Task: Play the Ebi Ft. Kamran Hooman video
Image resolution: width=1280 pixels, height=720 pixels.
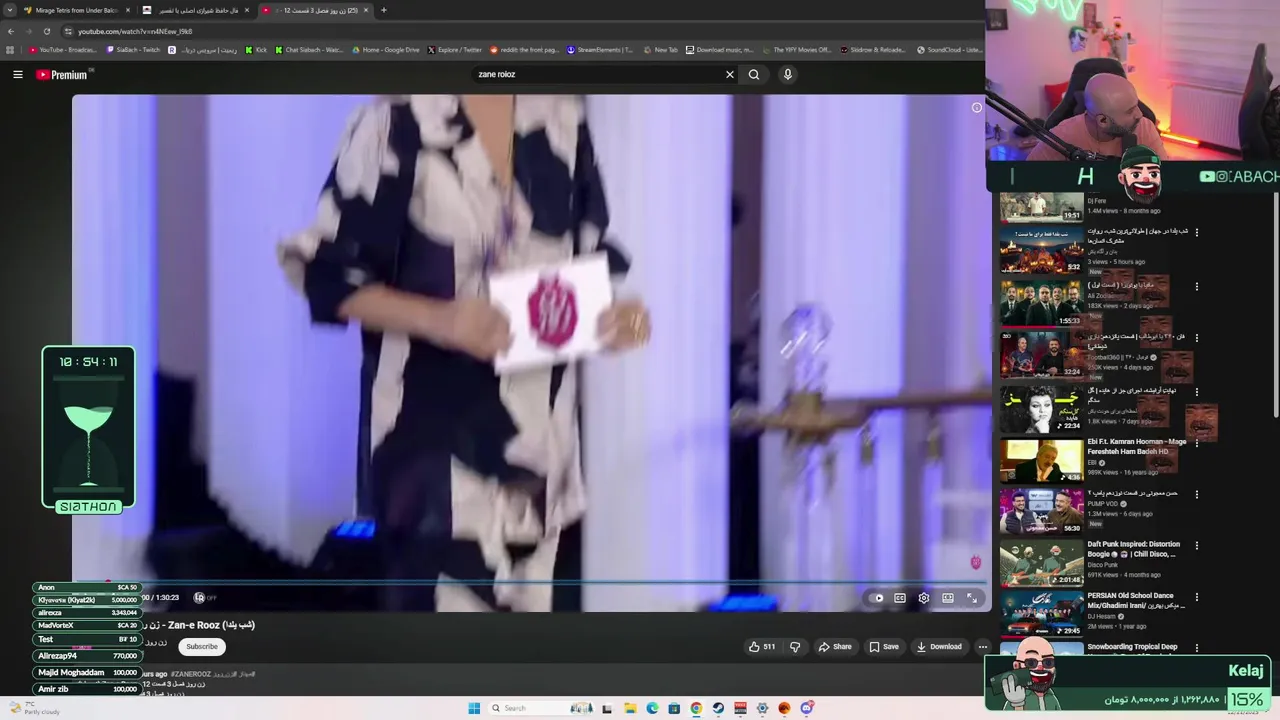Action: (1041, 461)
